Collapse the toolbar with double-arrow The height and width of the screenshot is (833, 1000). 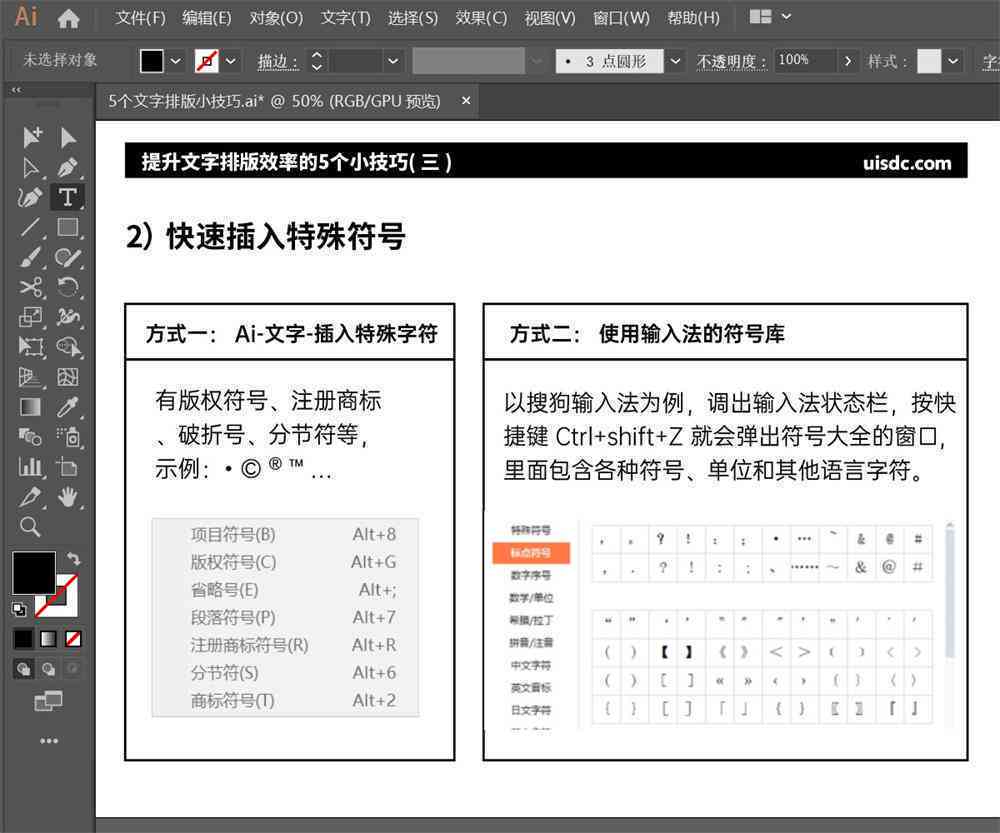pyautogui.click(x=16, y=90)
